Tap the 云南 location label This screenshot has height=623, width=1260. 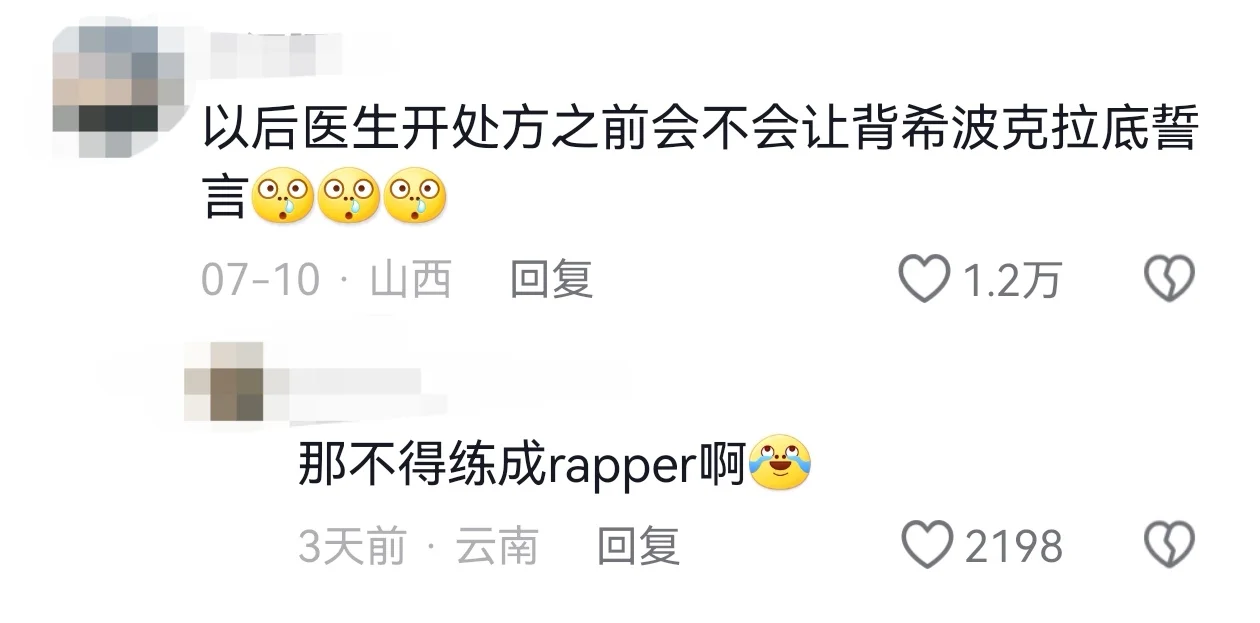pos(497,547)
